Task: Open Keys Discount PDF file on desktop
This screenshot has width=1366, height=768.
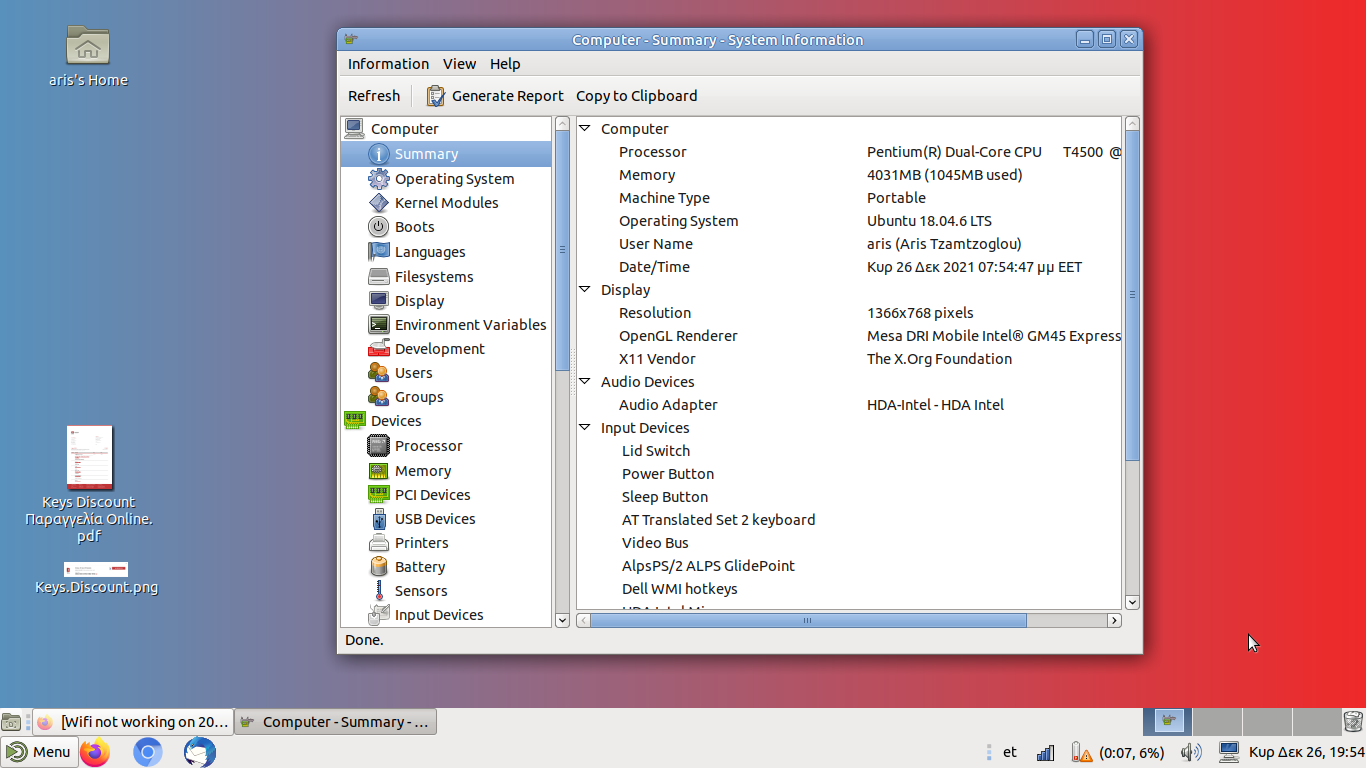Action: 89,485
